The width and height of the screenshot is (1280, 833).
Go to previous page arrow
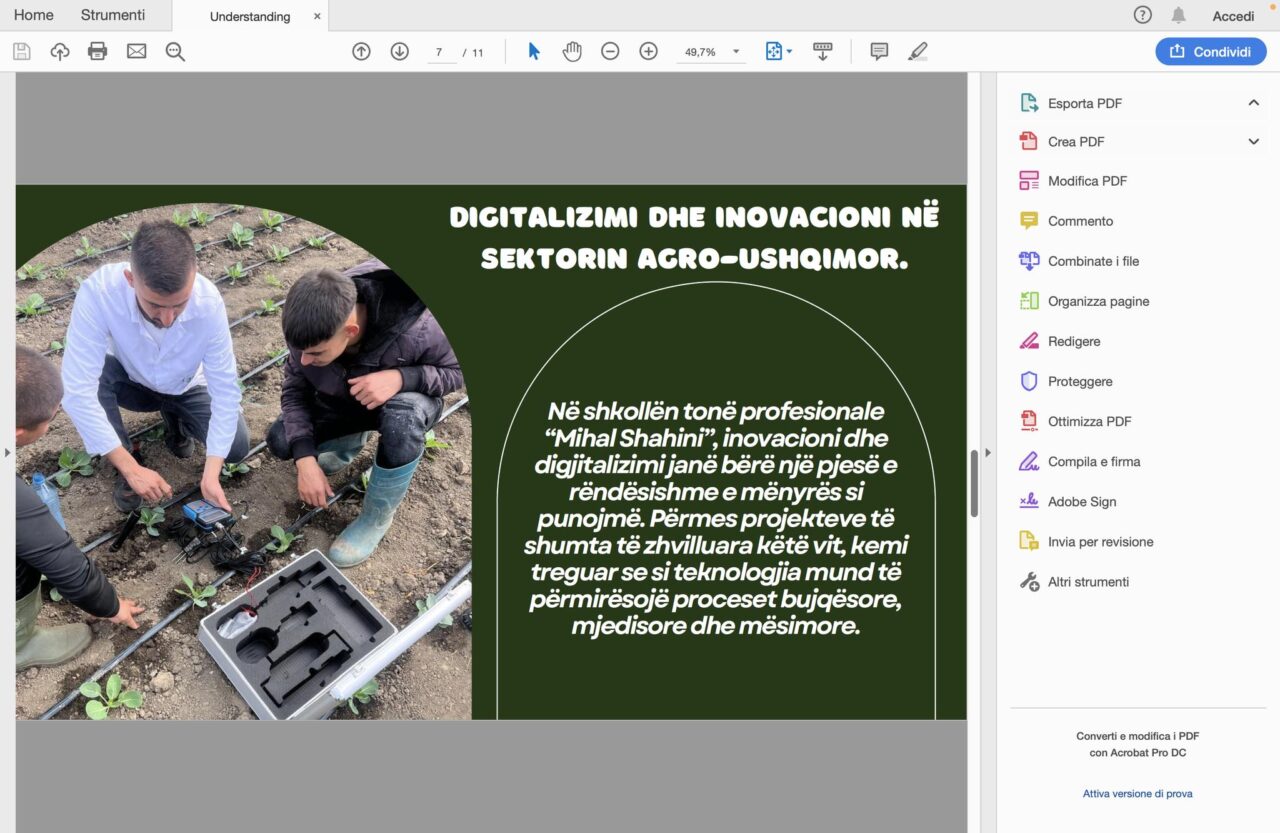coord(361,52)
